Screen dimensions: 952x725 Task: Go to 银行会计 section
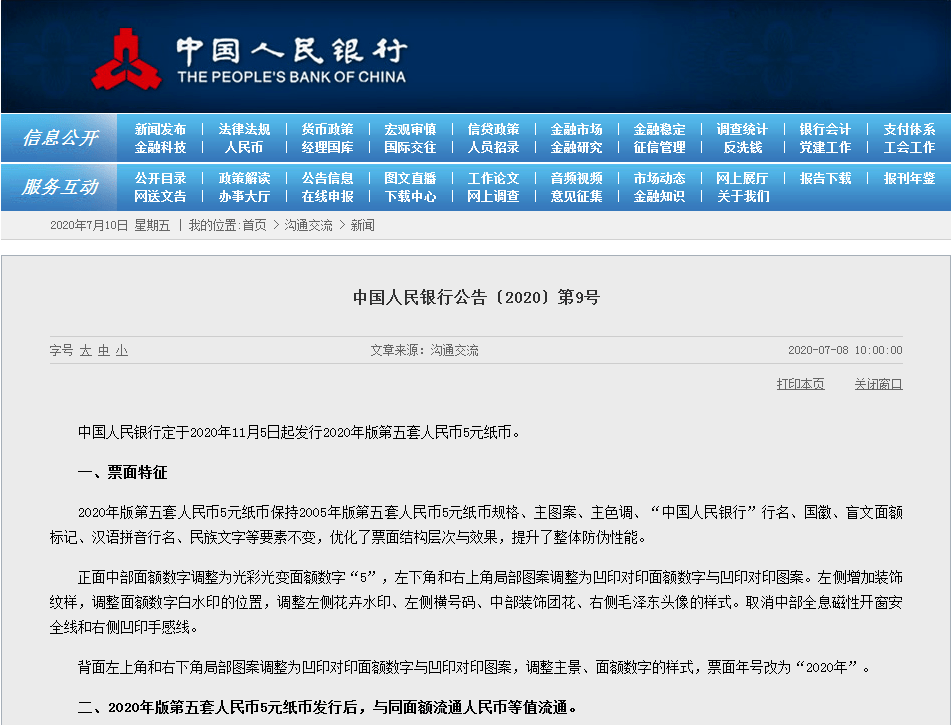coord(825,129)
